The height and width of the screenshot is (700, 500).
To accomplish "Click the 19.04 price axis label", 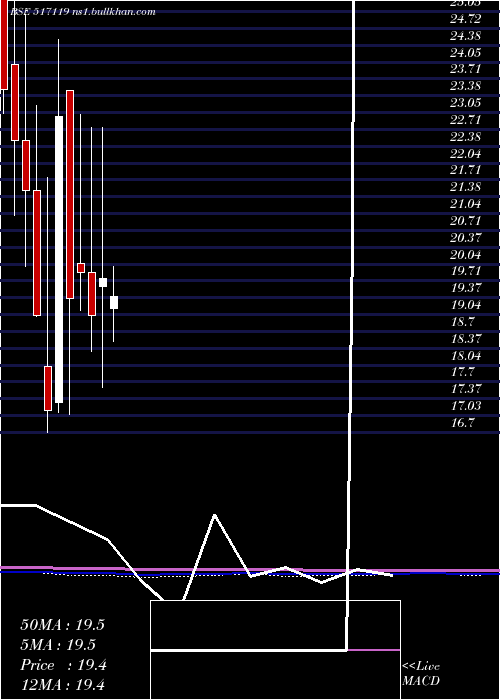I will pos(466,305).
